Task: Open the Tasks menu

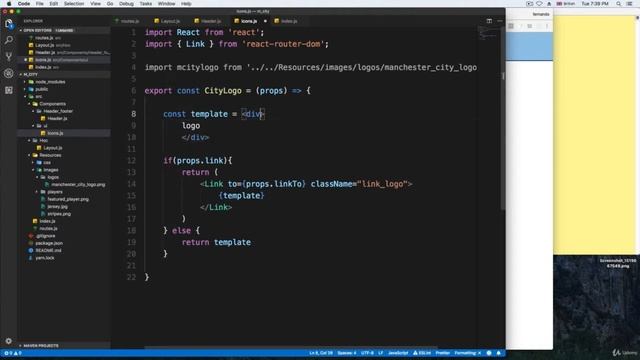Action: tap(146, 4)
